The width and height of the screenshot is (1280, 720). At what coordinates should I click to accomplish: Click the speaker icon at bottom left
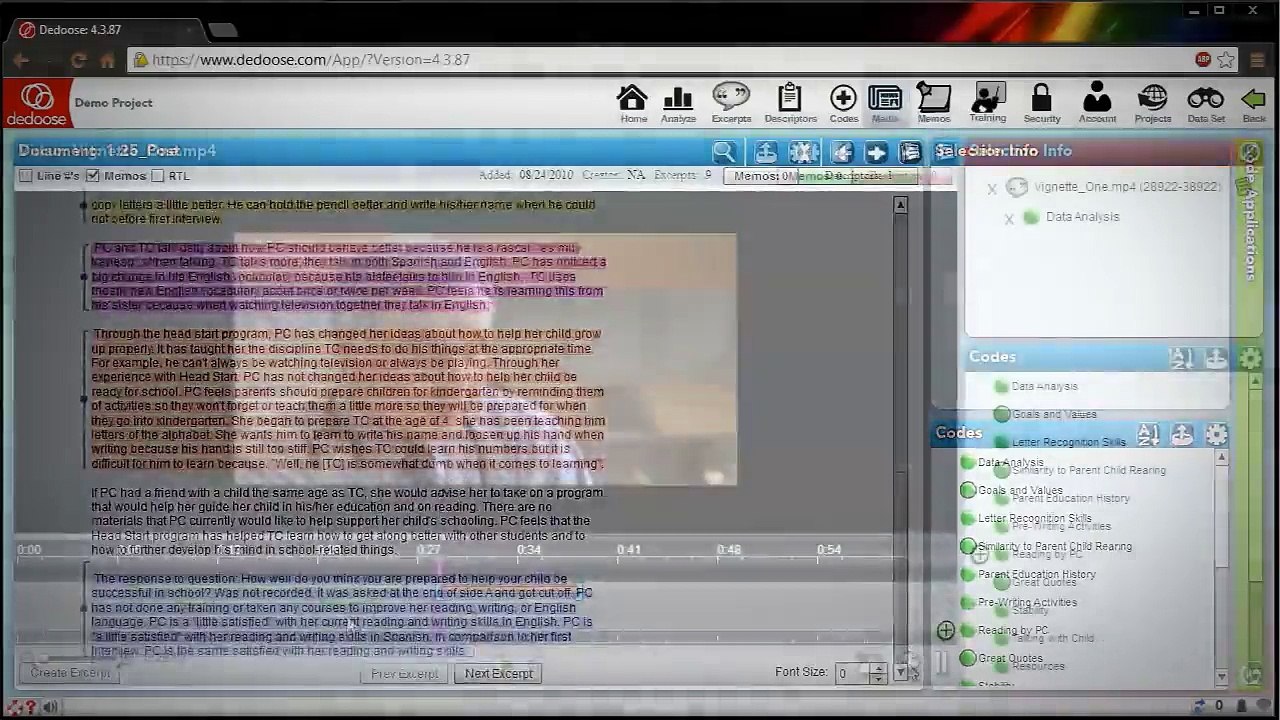pyautogui.click(x=49, y=707)
